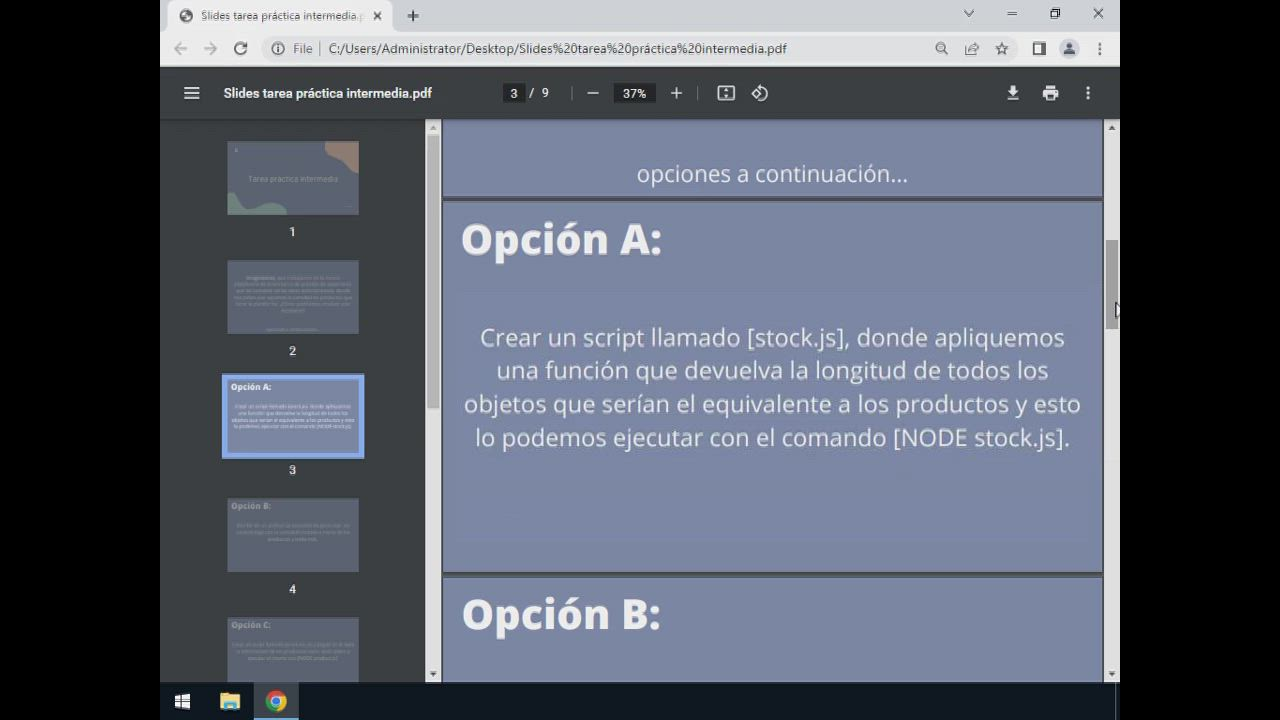Screen dimensions: 1280x720
Task: Edit the current page number field
Action: click(x=514, y=93)
